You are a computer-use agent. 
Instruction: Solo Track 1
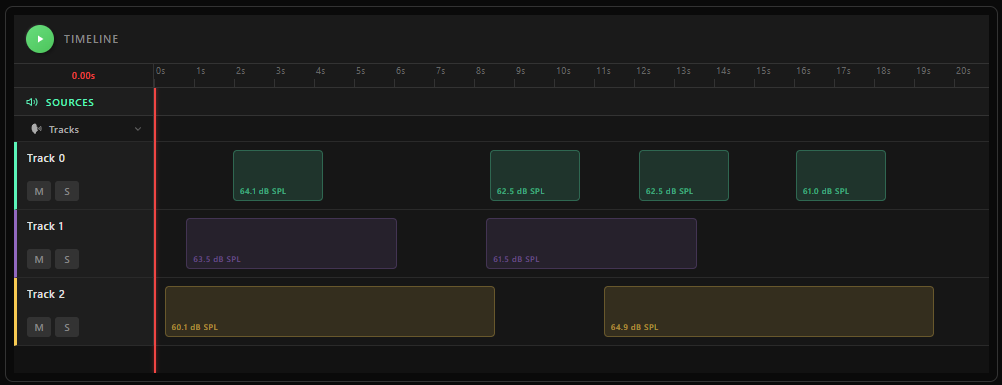67,259
